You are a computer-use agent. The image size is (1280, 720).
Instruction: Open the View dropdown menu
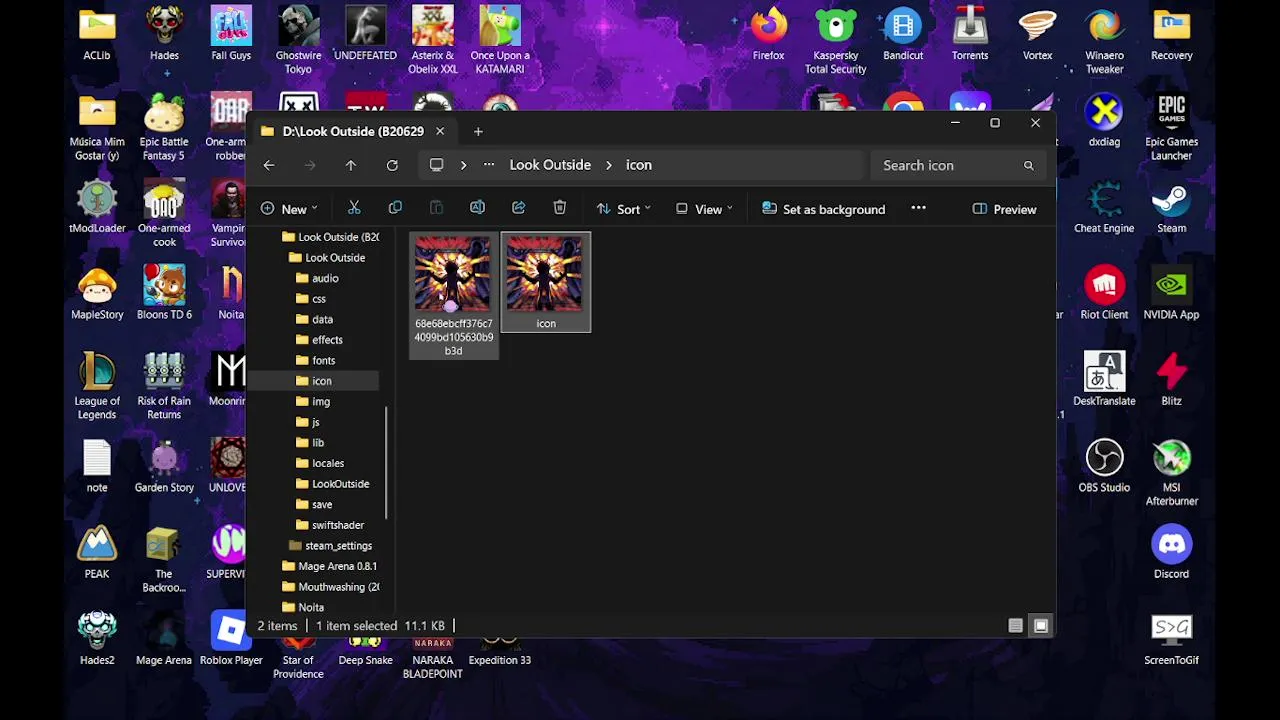click(x=704, y=209)
